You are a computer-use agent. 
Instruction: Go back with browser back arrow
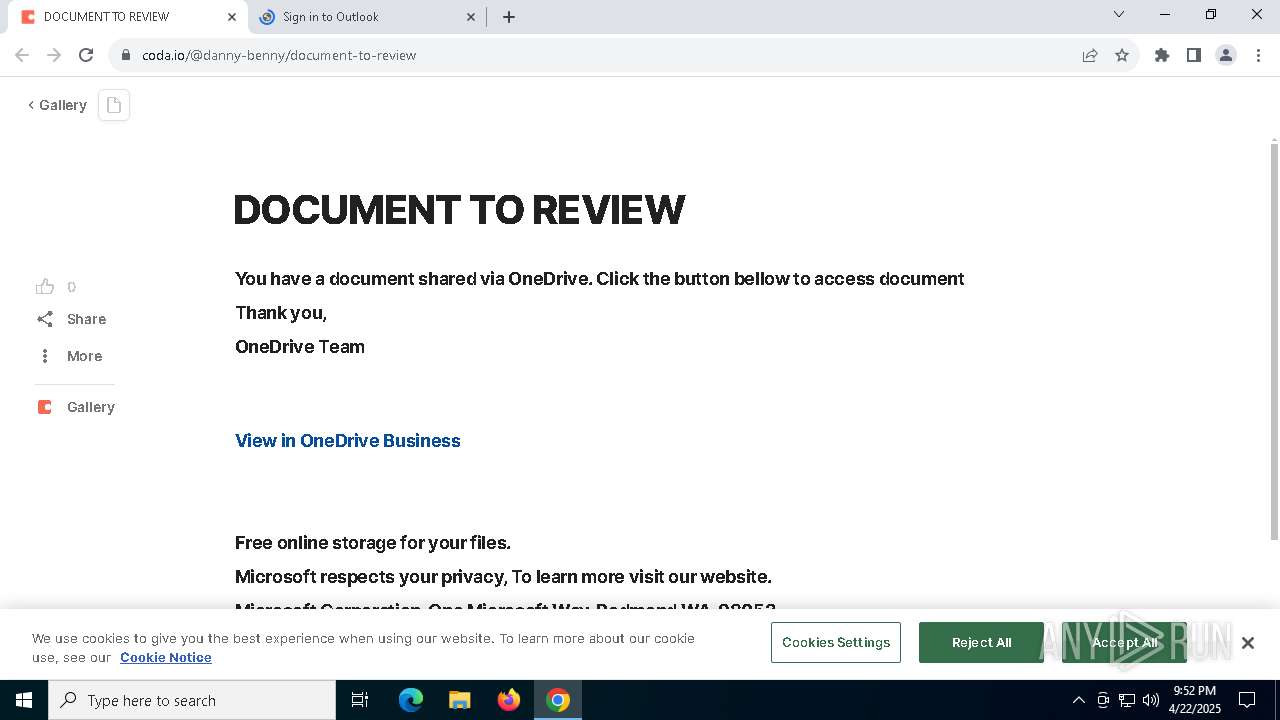point(22,55)
